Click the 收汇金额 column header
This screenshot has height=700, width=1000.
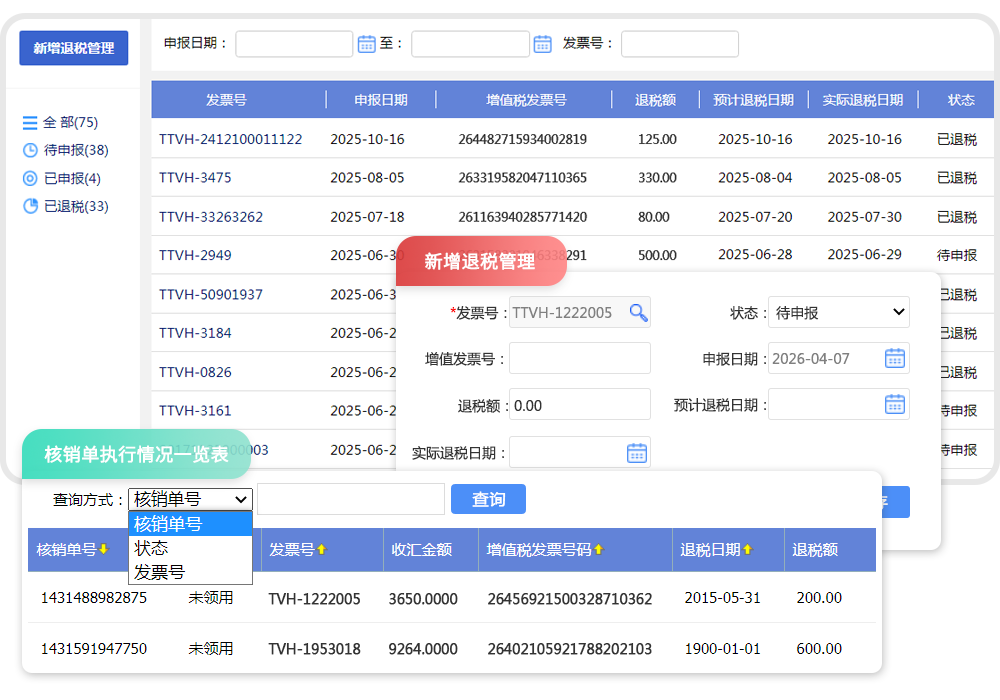(422, 550)
